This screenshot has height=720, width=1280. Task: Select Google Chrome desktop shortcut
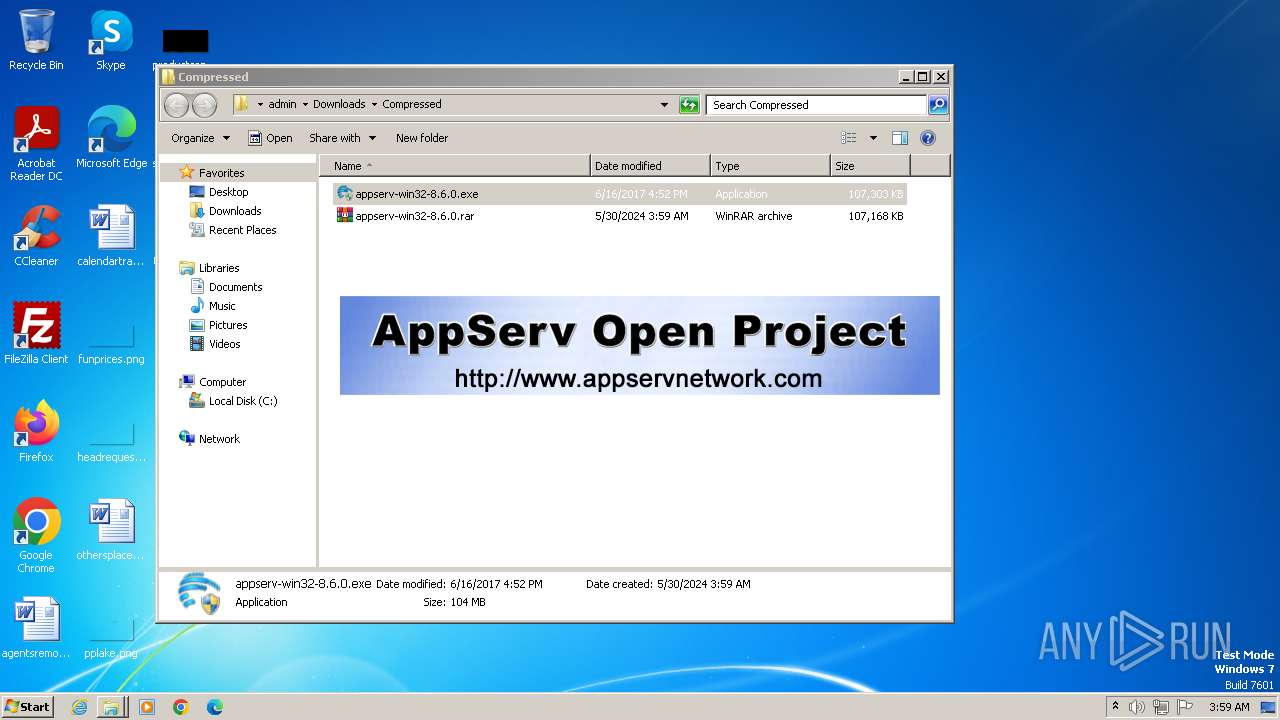(36, 536)
